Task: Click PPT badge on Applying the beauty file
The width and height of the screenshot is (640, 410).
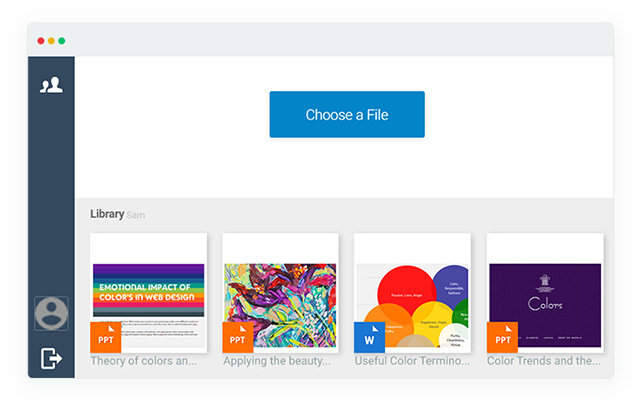Action: [238, 337]
